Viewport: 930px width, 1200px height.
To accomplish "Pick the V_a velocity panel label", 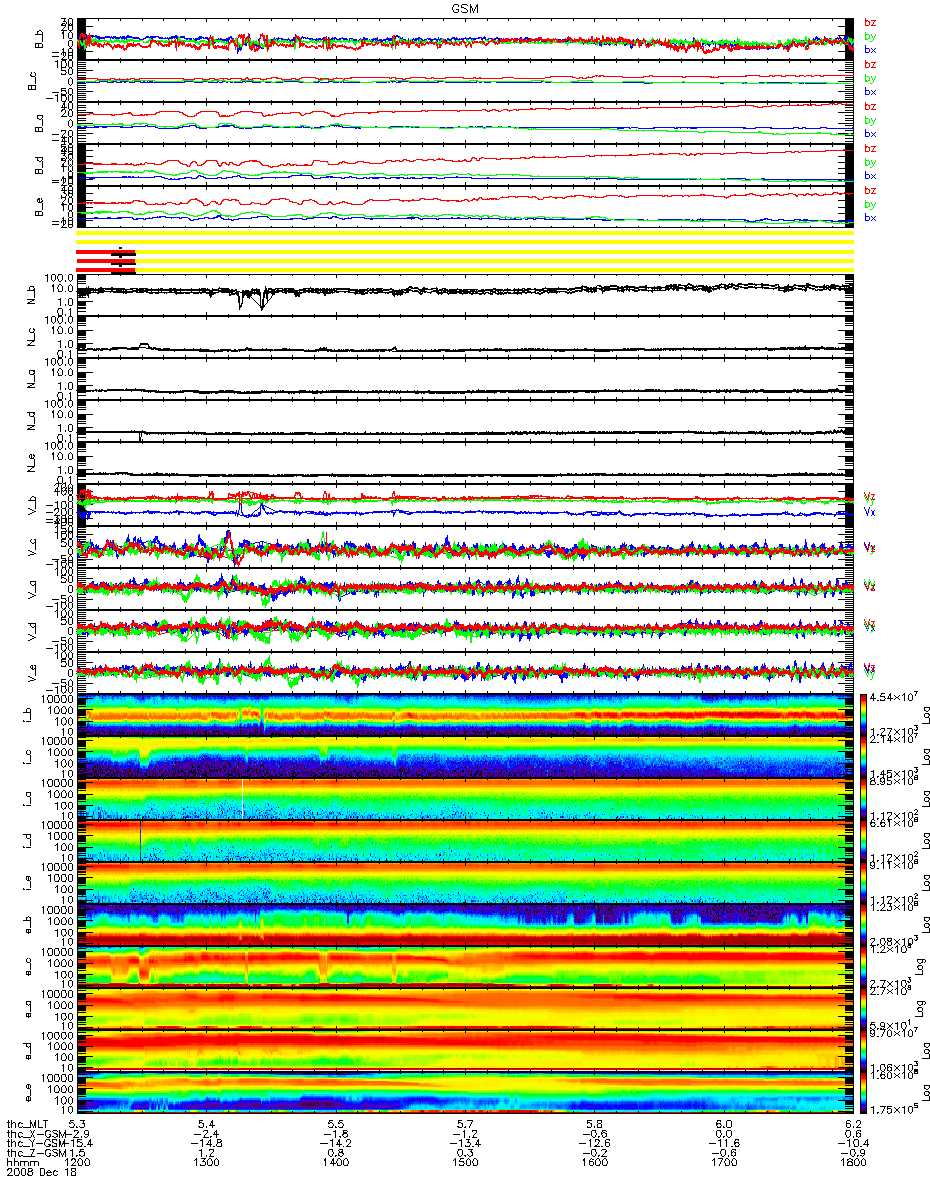I will pyautogui.click(x=34, y=588).
